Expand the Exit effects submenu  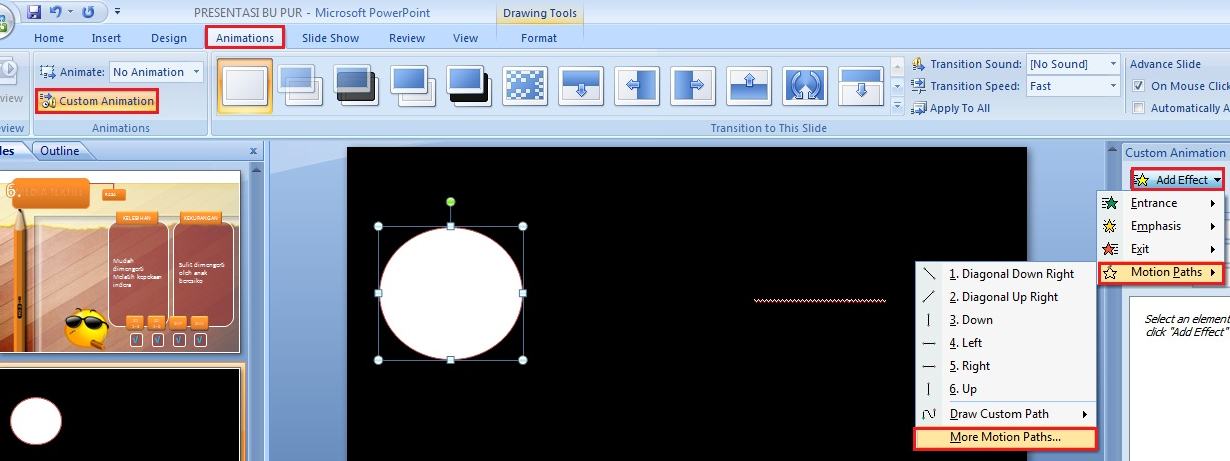[1162, 249]
